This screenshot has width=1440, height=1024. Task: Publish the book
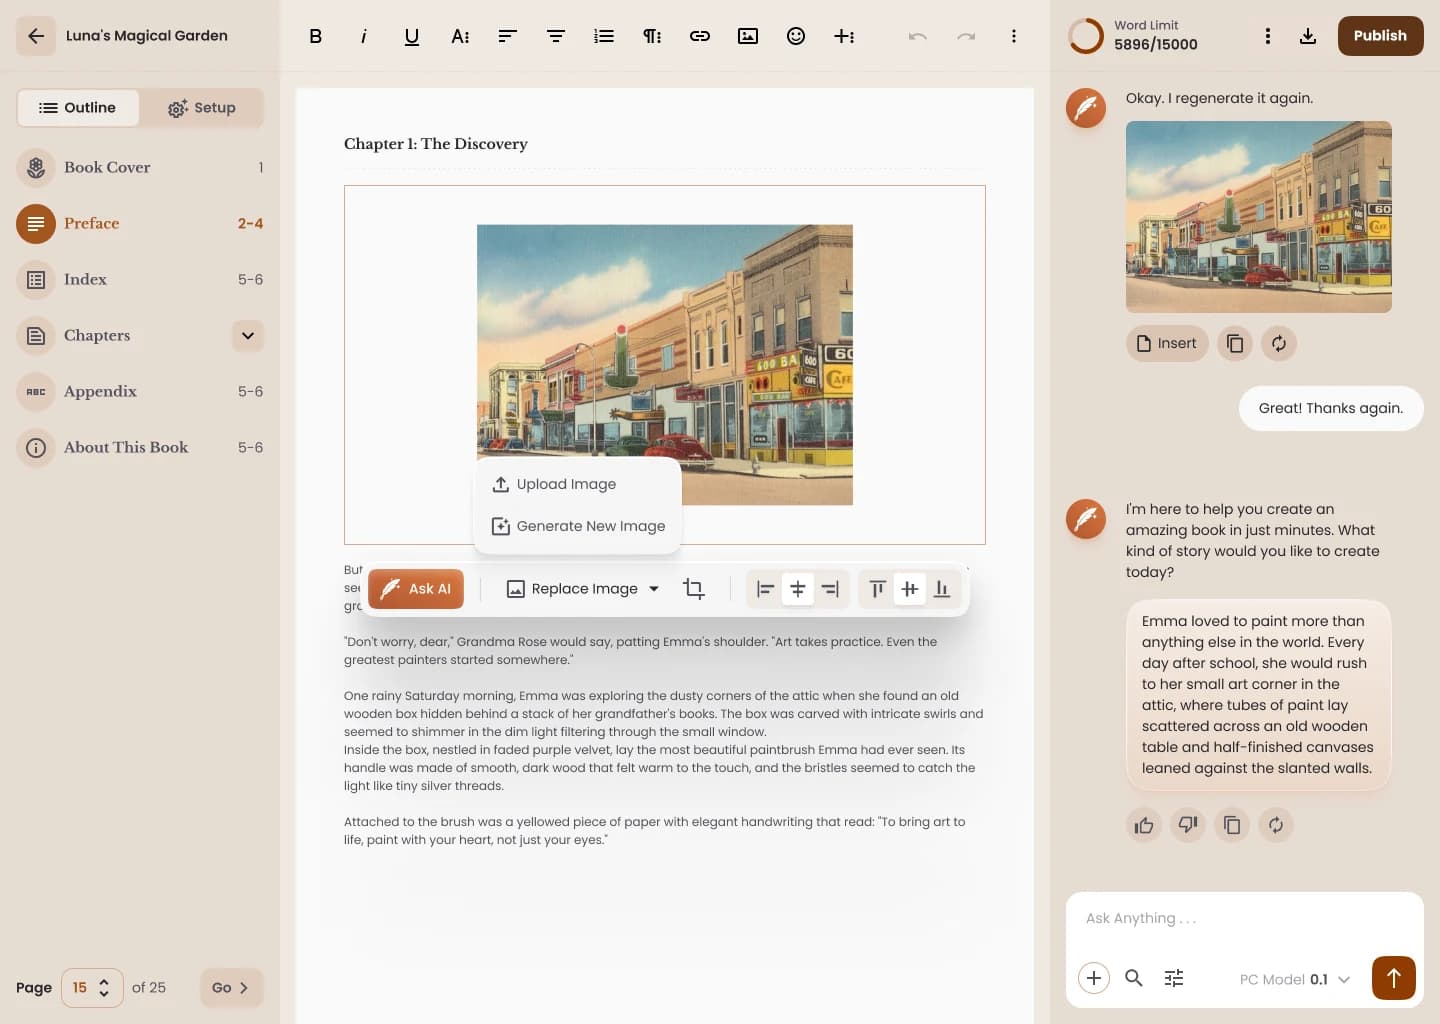pos(1380,36)
